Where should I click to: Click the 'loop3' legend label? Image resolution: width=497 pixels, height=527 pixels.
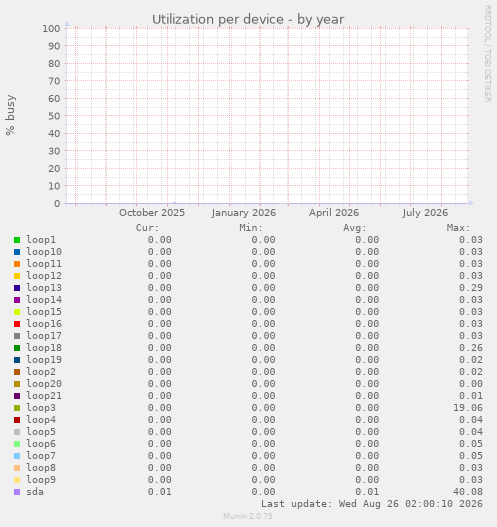41,408
